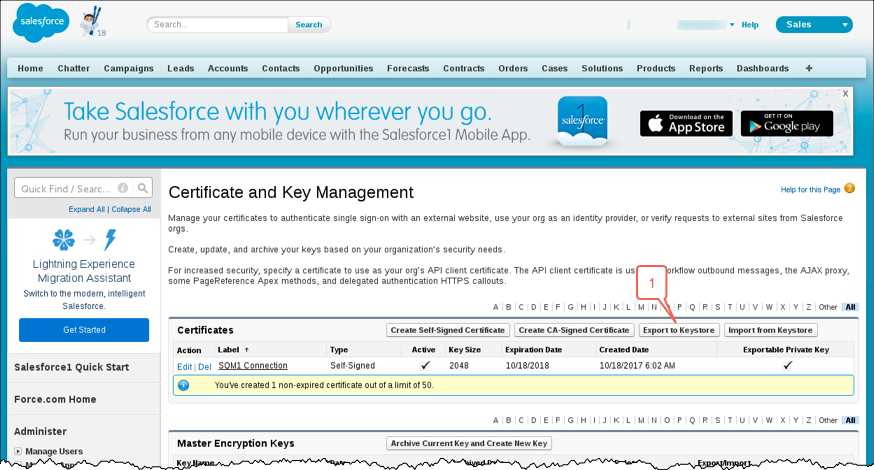The height and width of the screenshot is (470, 874).
Task: Click Manage Users in the sidebar
Action: pos(54,451)
